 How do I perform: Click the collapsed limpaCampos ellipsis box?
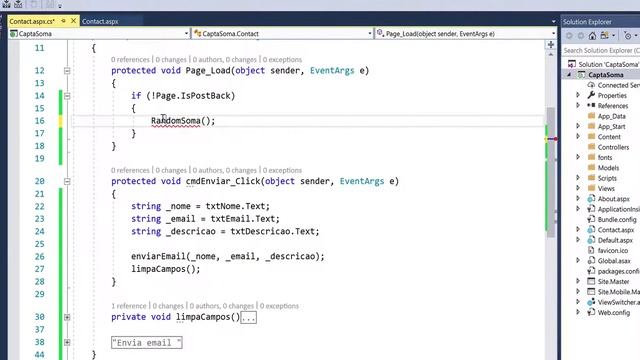[x=249, y=317]
